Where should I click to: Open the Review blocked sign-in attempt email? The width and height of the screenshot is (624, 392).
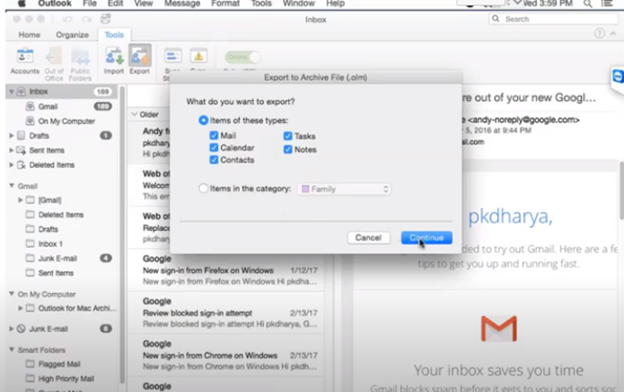226,312
